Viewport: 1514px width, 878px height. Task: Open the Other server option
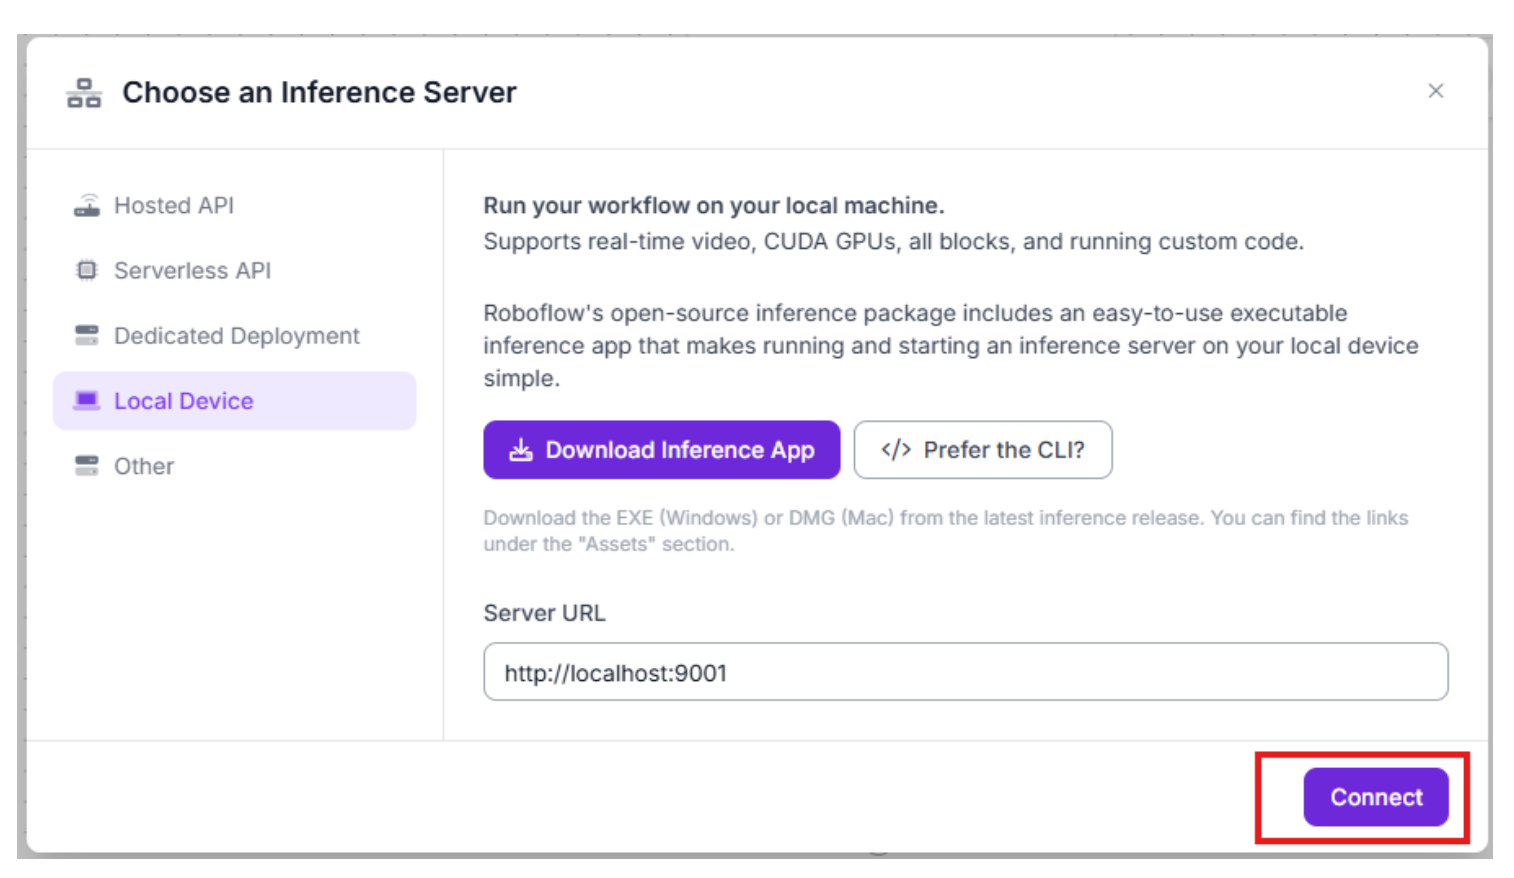[x=144, y=466]
